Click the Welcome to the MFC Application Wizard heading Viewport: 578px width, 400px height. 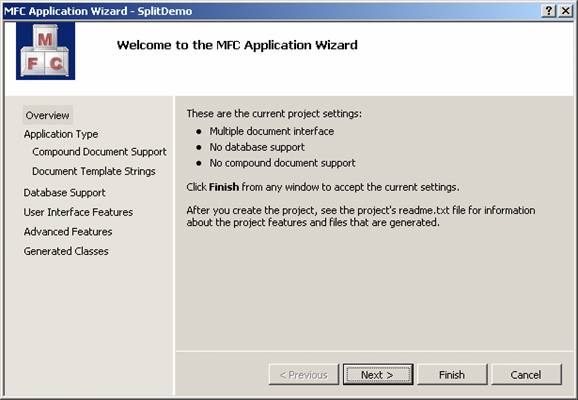(237, 45)
